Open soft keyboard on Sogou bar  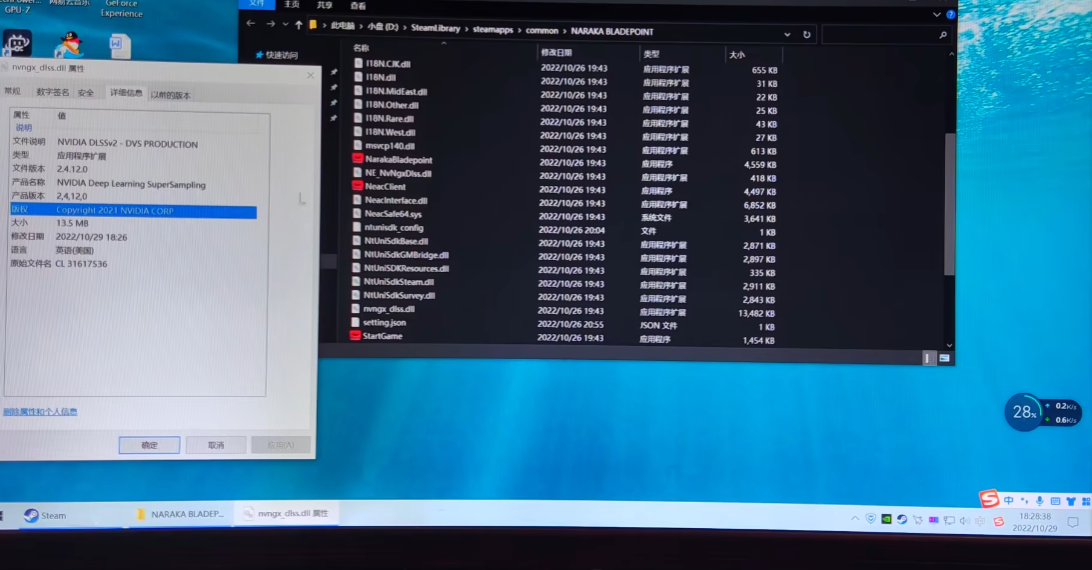pyautogui.click(x=1056, y=501)
